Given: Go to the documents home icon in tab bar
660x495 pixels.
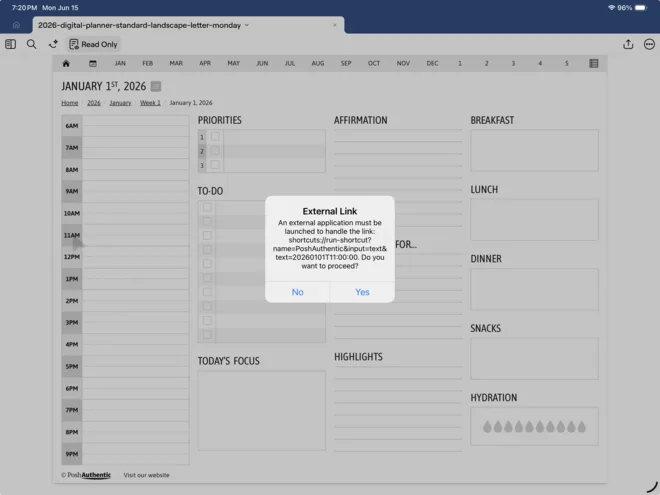Looking at the screenshot, I should [16, 25].
